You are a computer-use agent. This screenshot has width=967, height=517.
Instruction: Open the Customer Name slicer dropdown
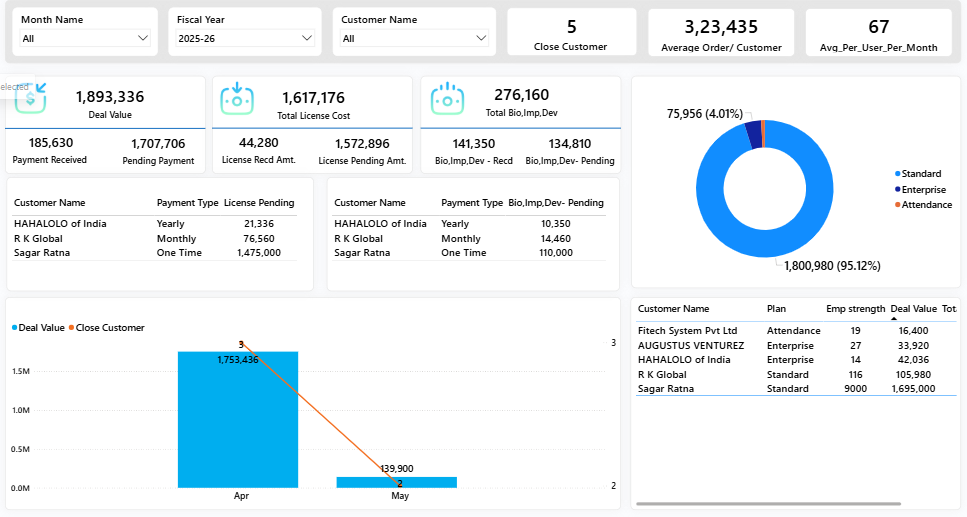tap(481, 38)
